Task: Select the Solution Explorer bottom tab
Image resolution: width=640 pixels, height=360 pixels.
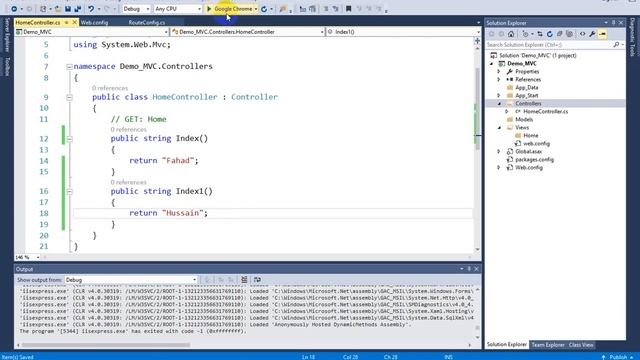Action: coord(507,345)
